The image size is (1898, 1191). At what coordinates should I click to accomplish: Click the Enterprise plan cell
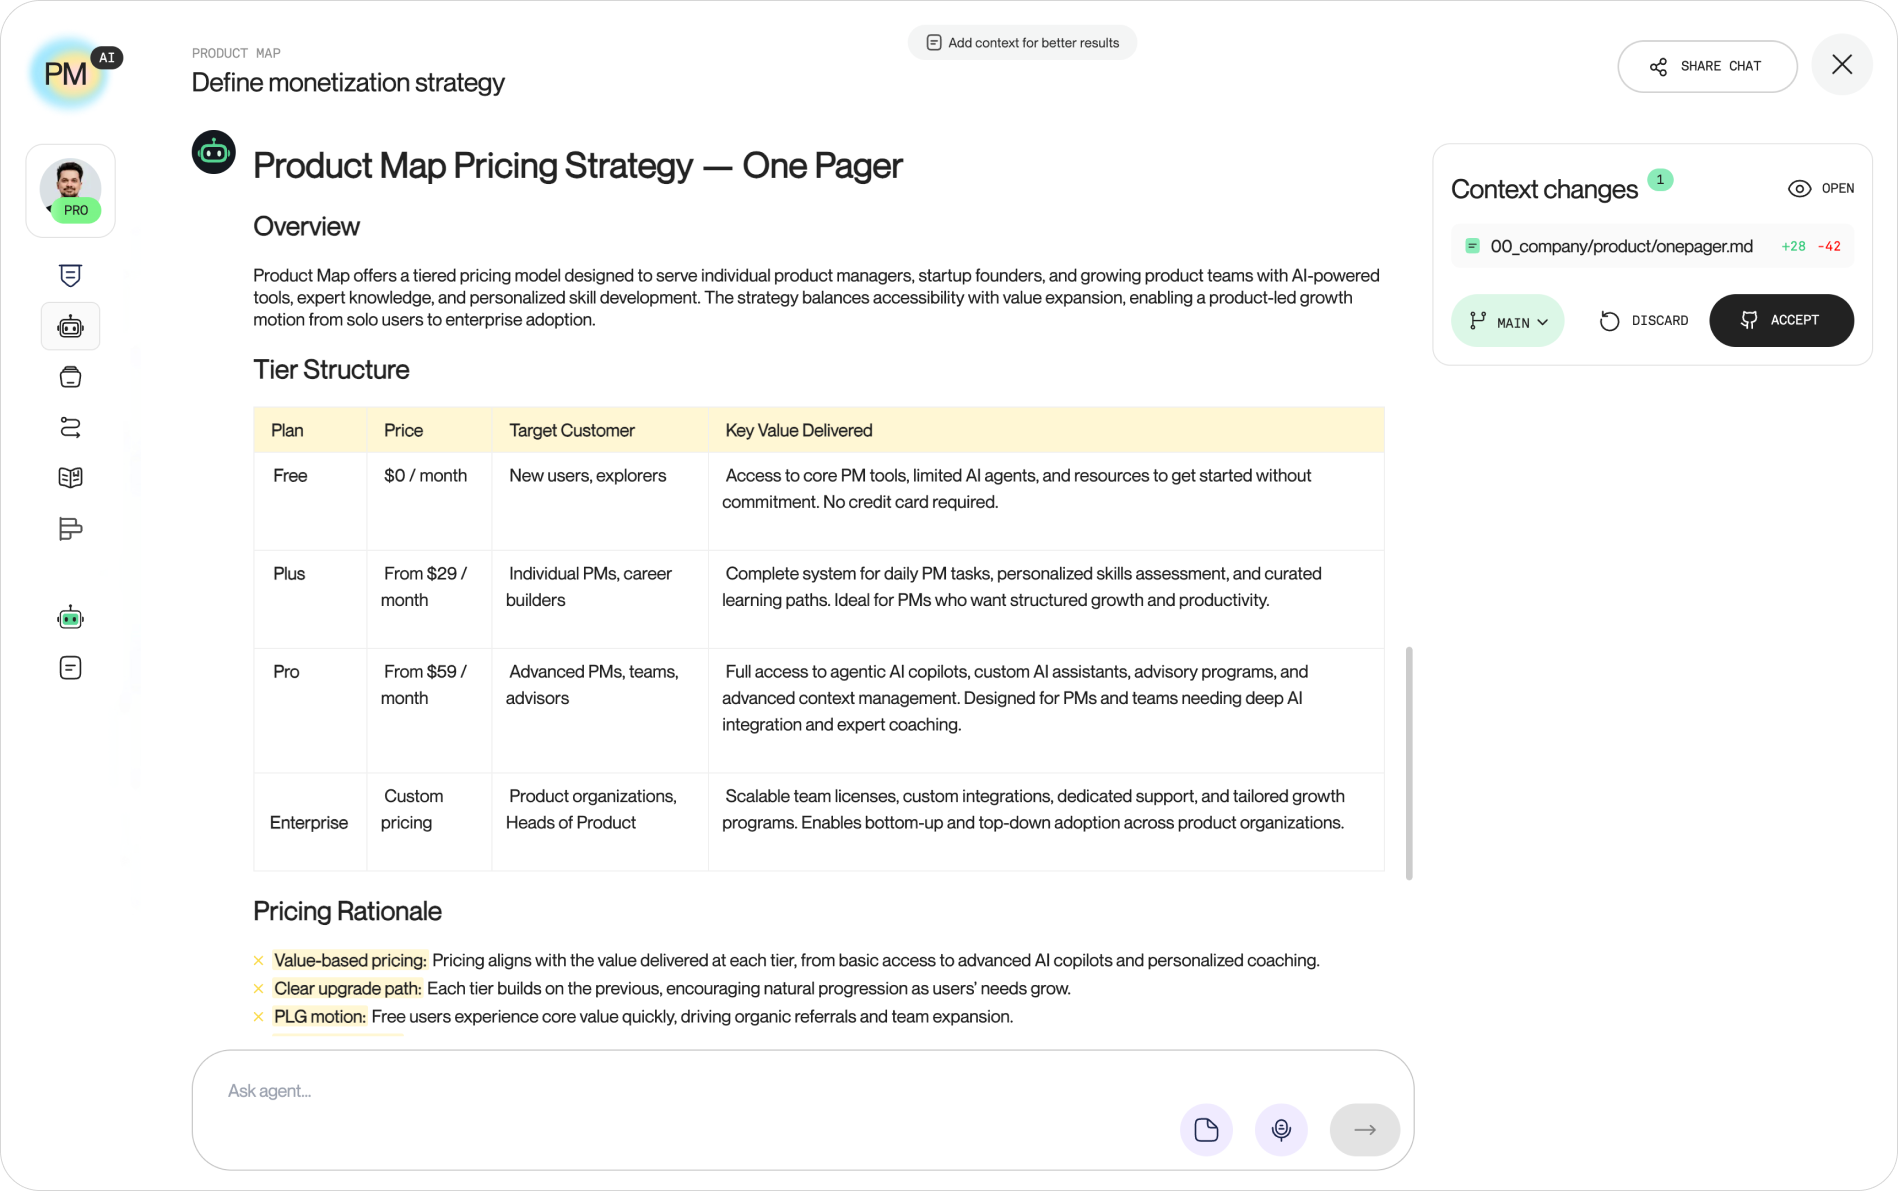(x=309, y=823)
